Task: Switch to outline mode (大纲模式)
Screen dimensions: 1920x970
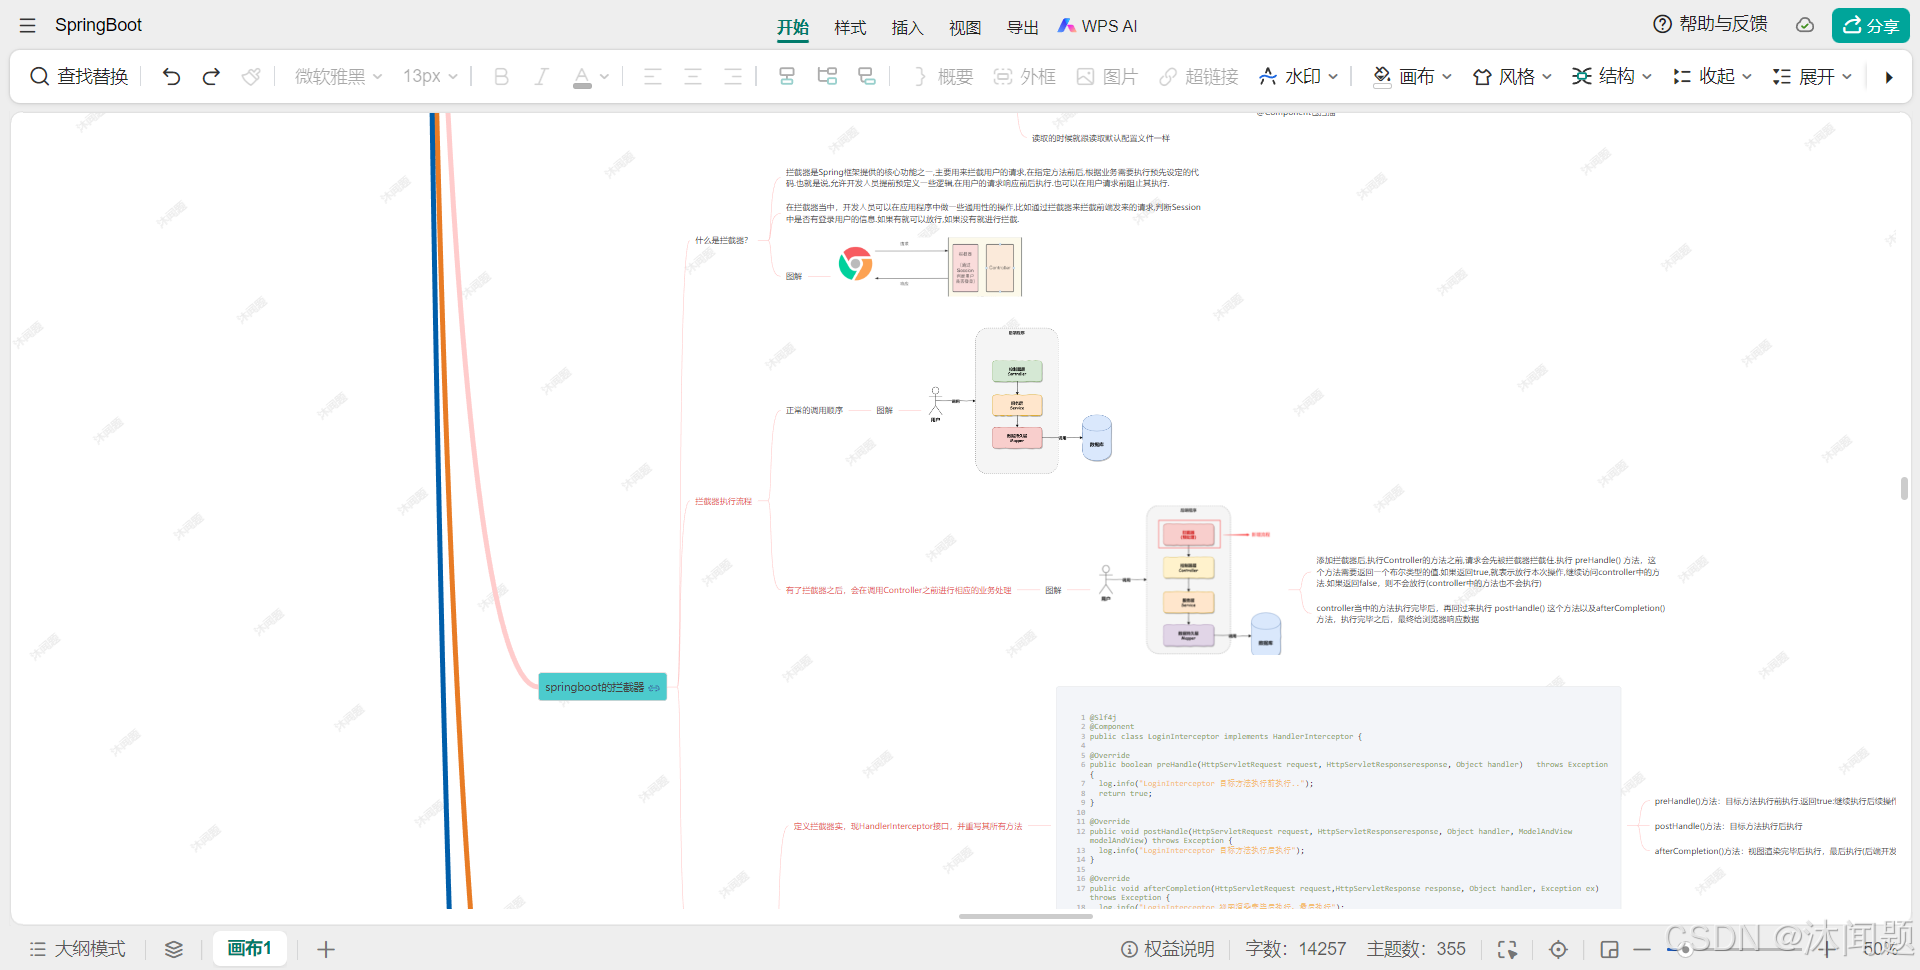Action: pyautogui.click(x=77, y=949)
